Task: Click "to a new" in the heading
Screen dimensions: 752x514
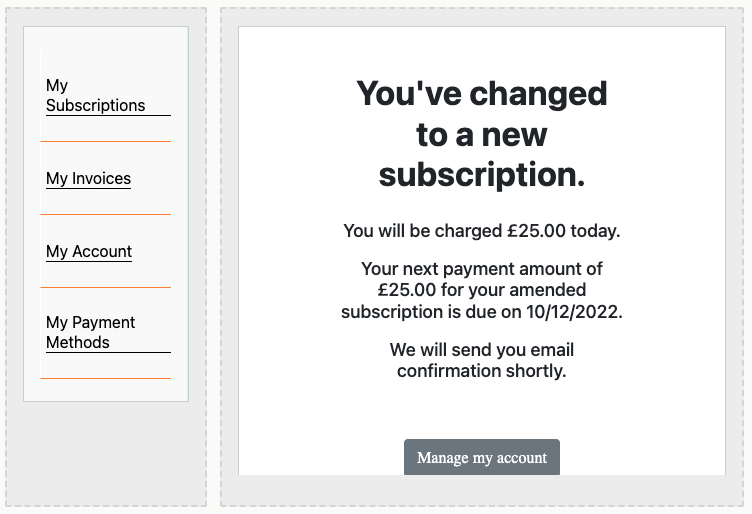Action: coord(481,134)
